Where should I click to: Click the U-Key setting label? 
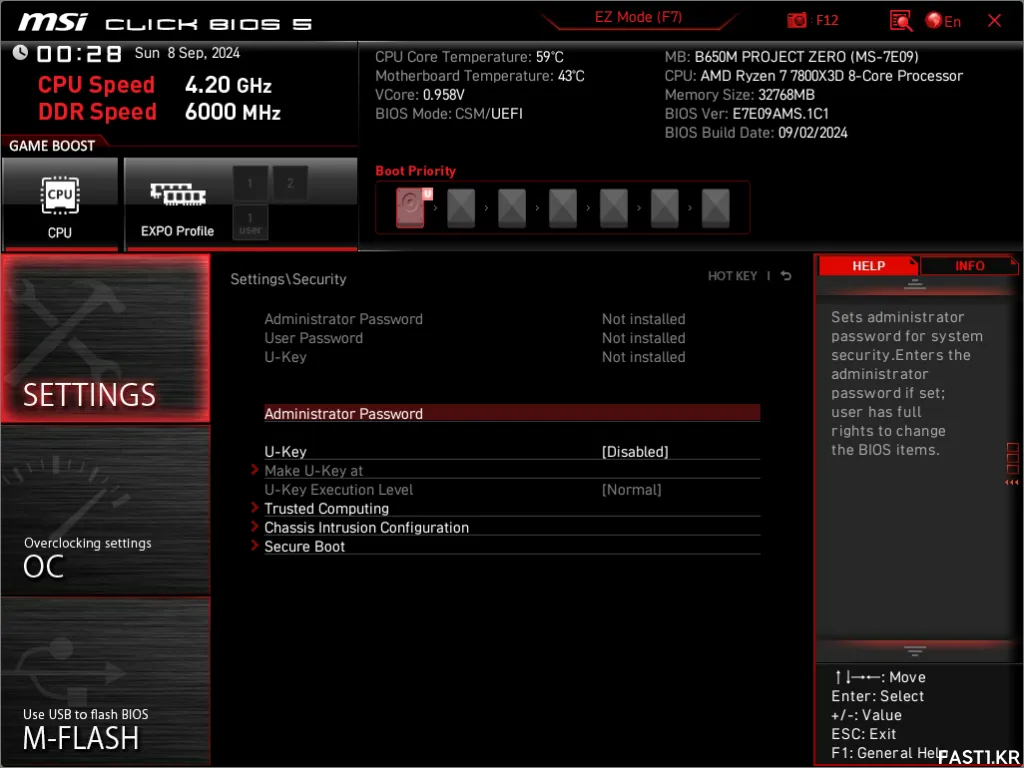point(285,452)
